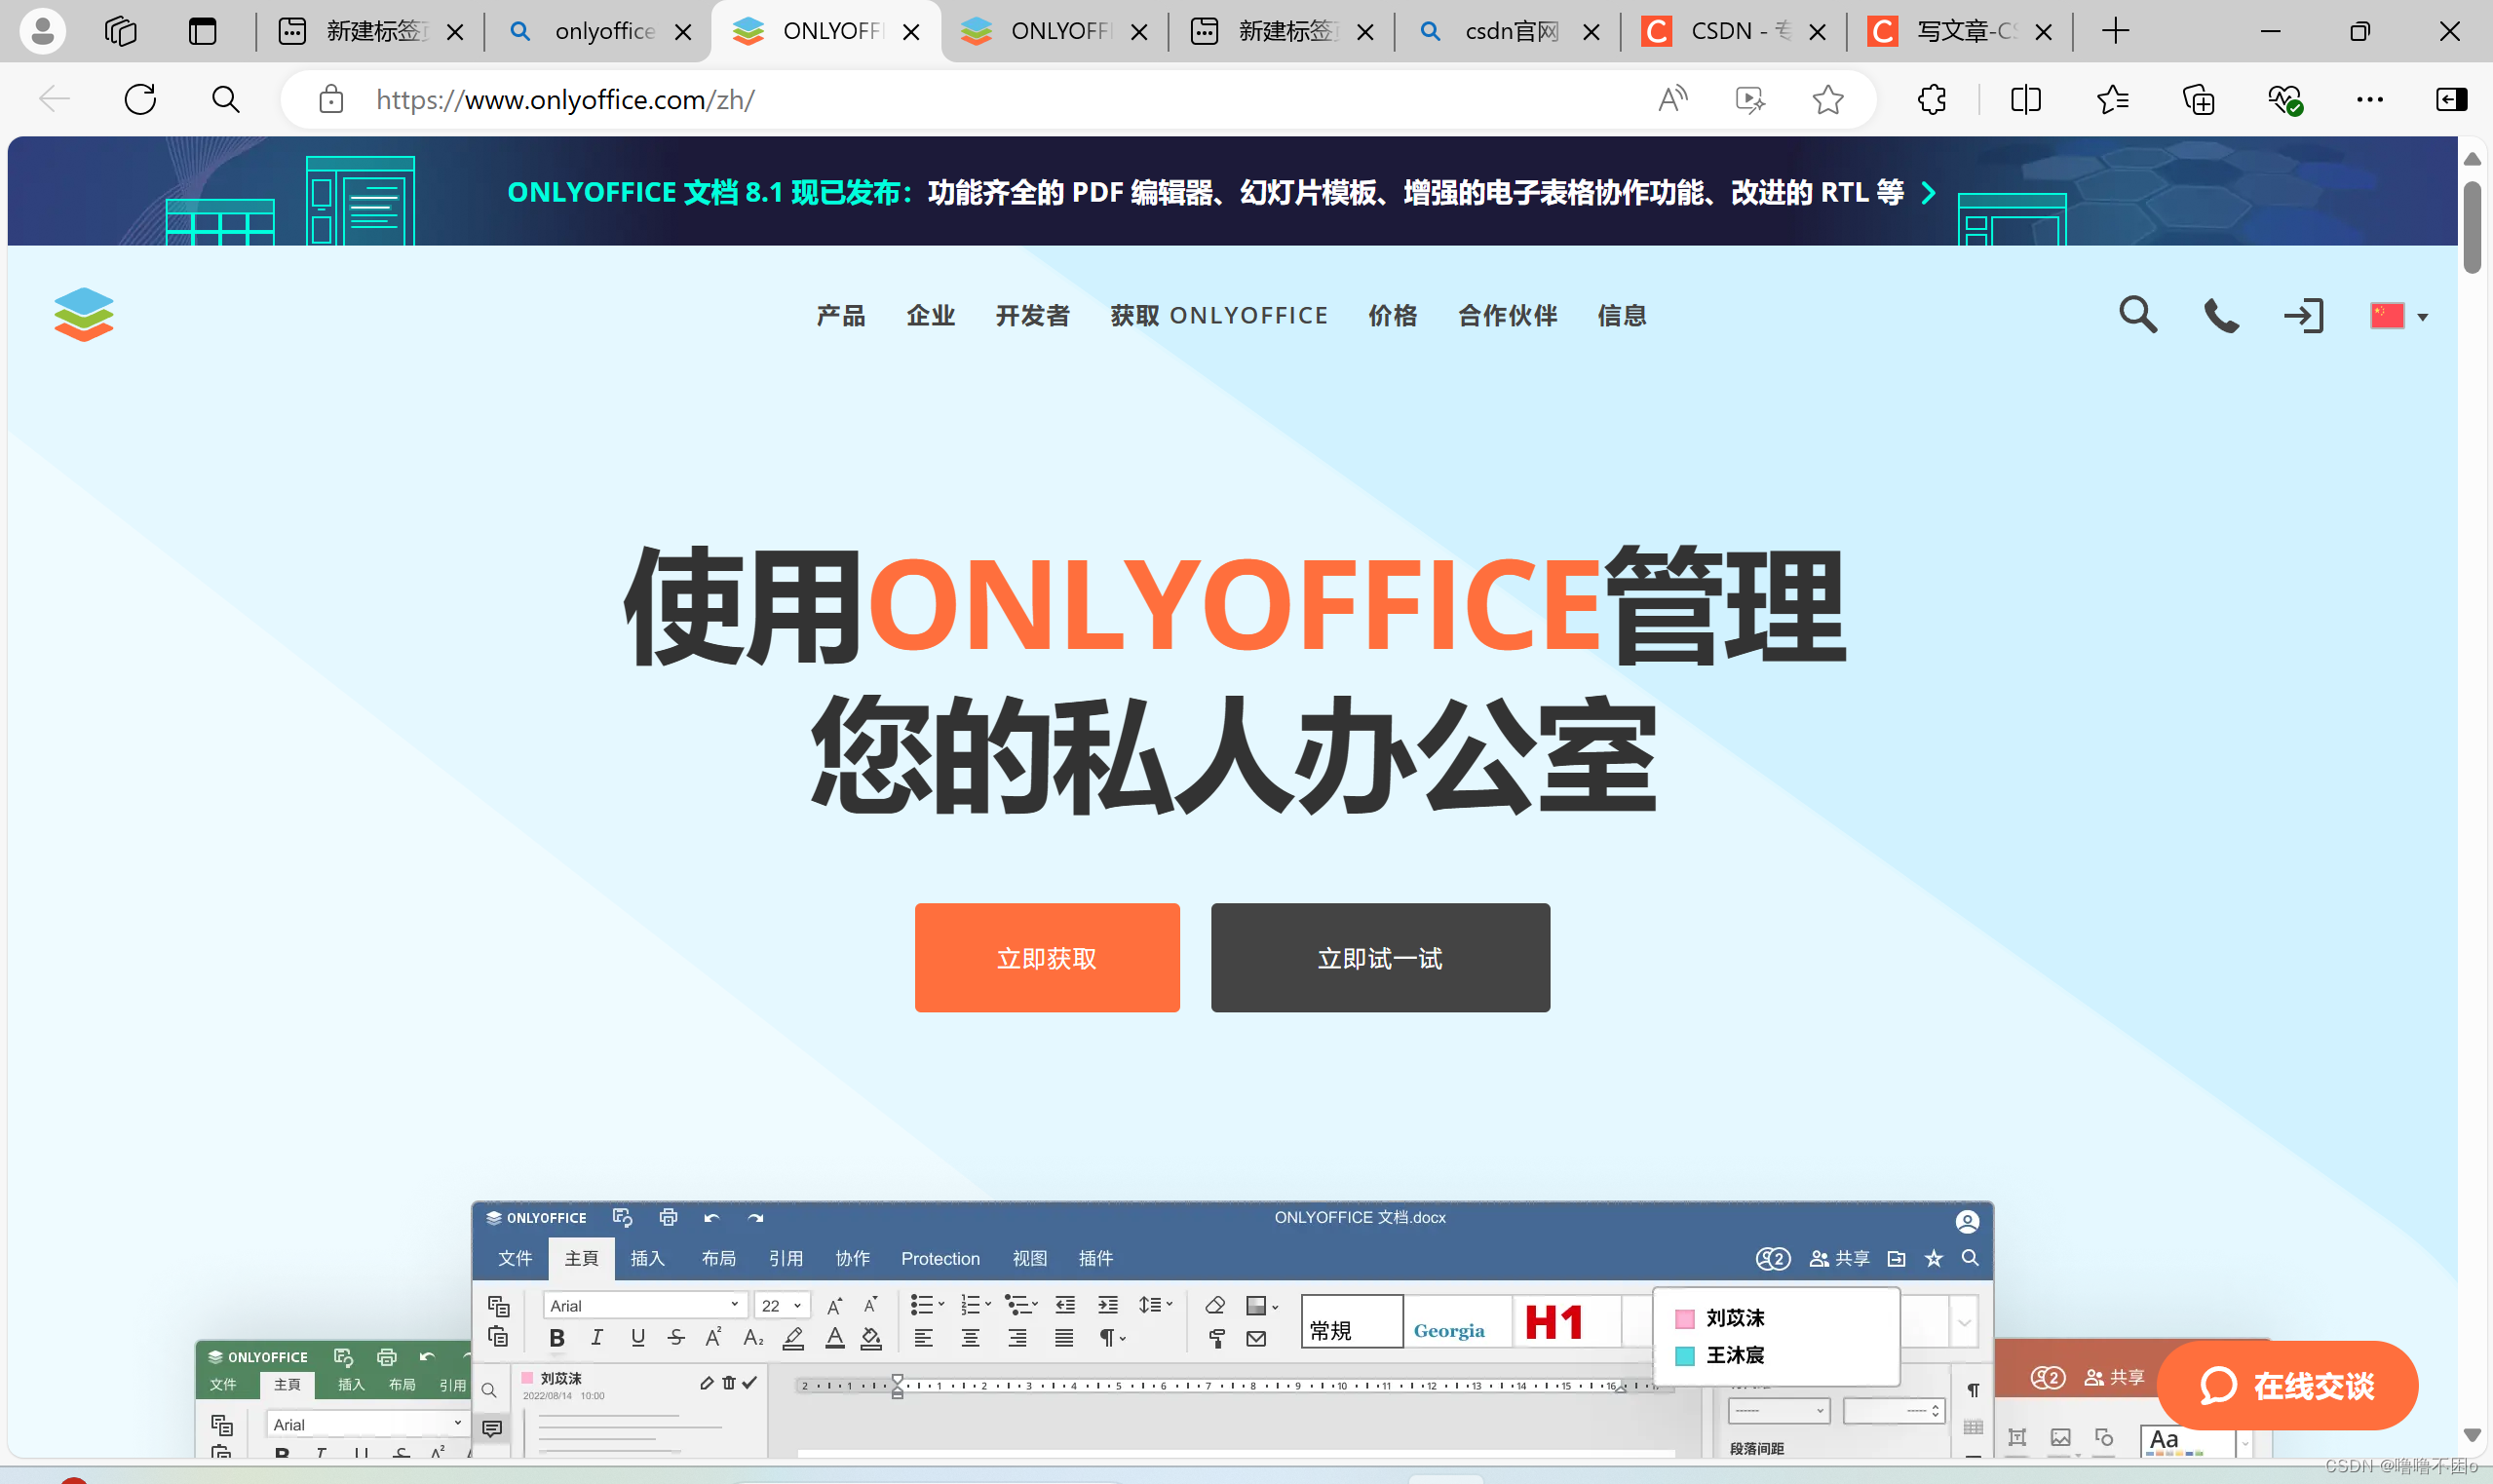Image resolution: width=2493 pixels, height=1484 pixels.
Task: Toggle the favorites star on the document
Action: pyautogui.click(x=1934, y=1259)
